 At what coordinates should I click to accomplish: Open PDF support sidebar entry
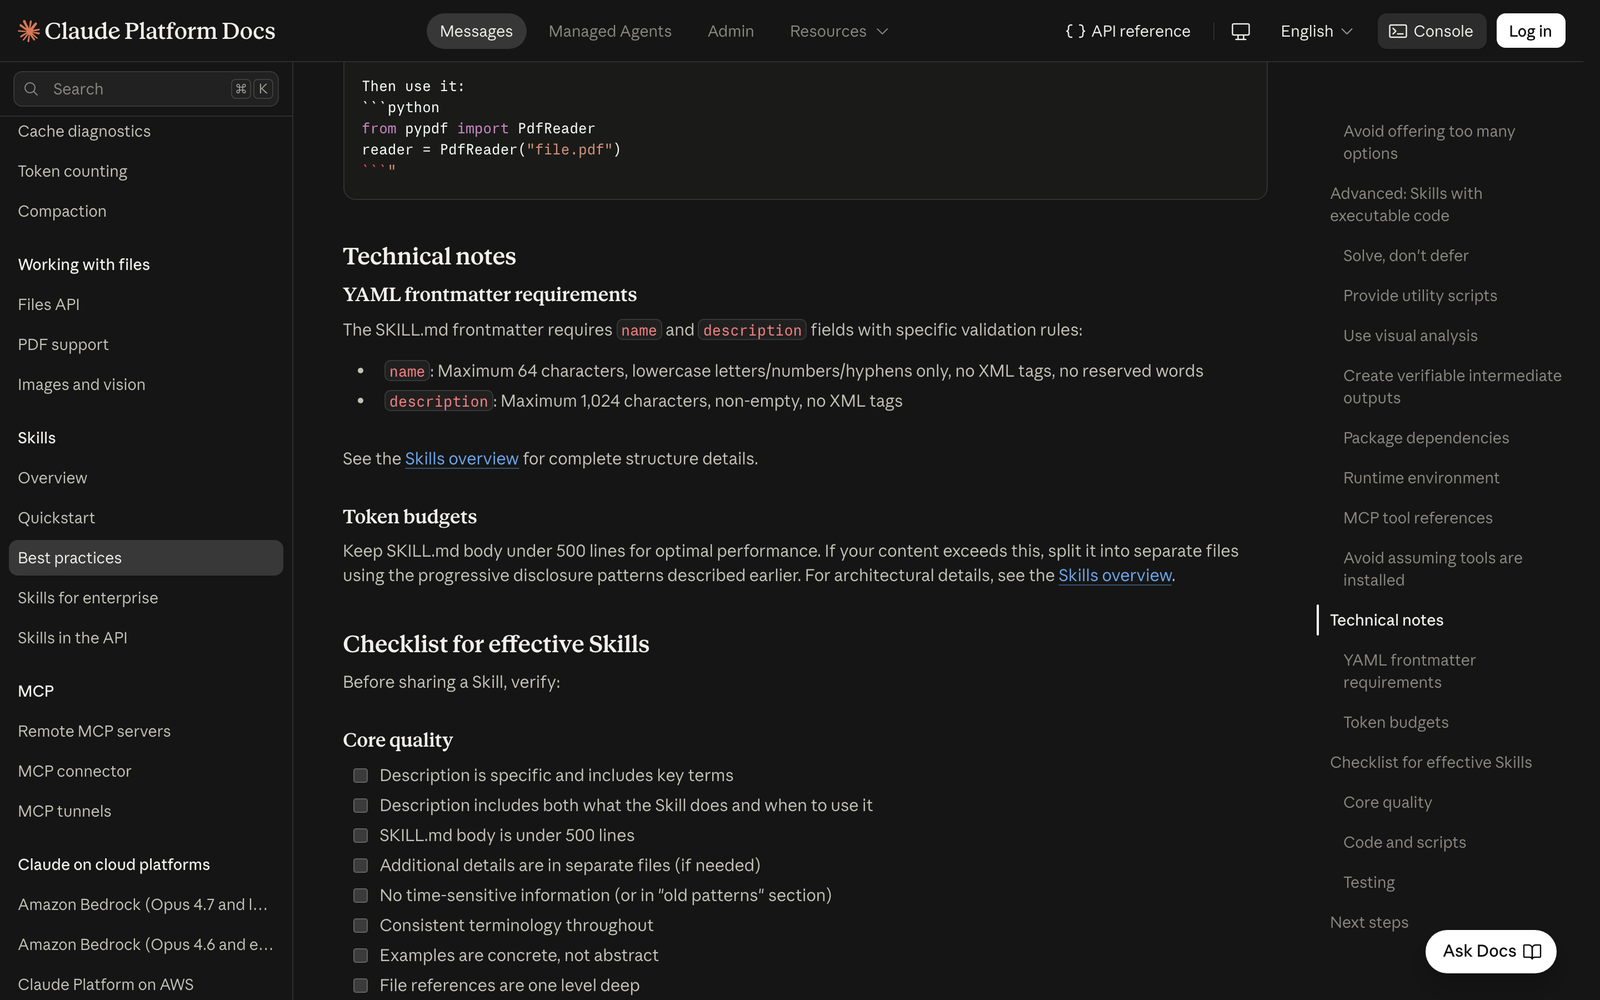click(63, 344)
